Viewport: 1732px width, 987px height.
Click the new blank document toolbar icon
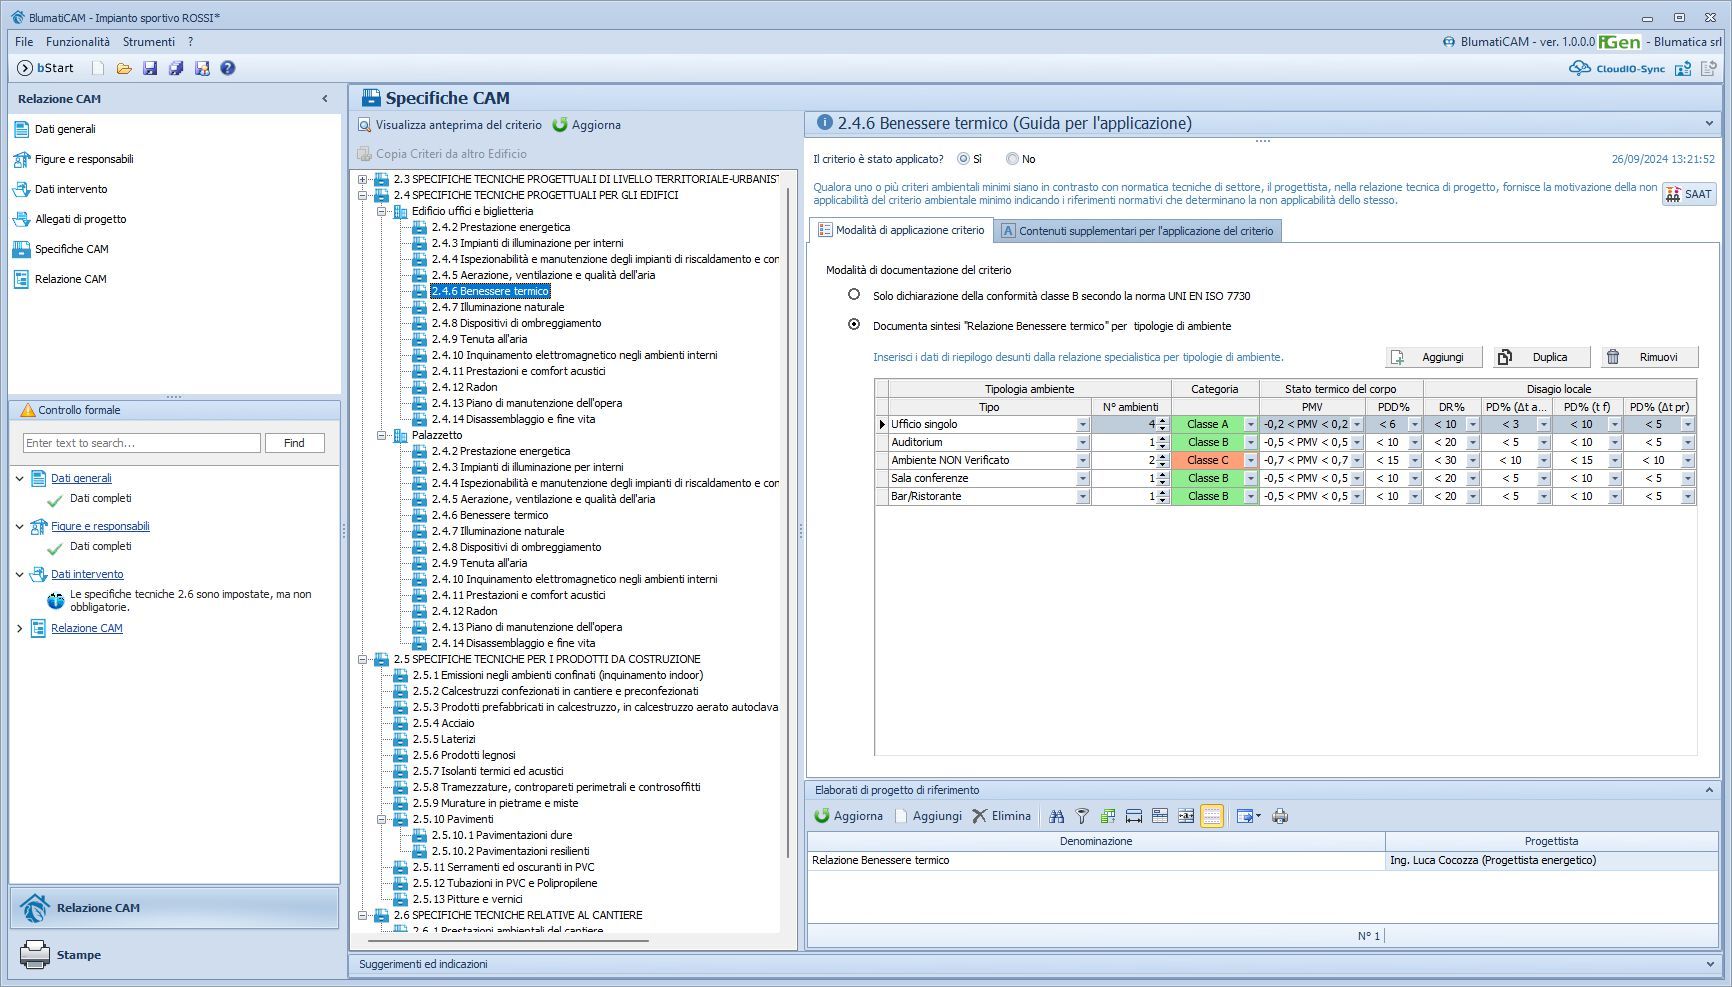coord(98,68)
